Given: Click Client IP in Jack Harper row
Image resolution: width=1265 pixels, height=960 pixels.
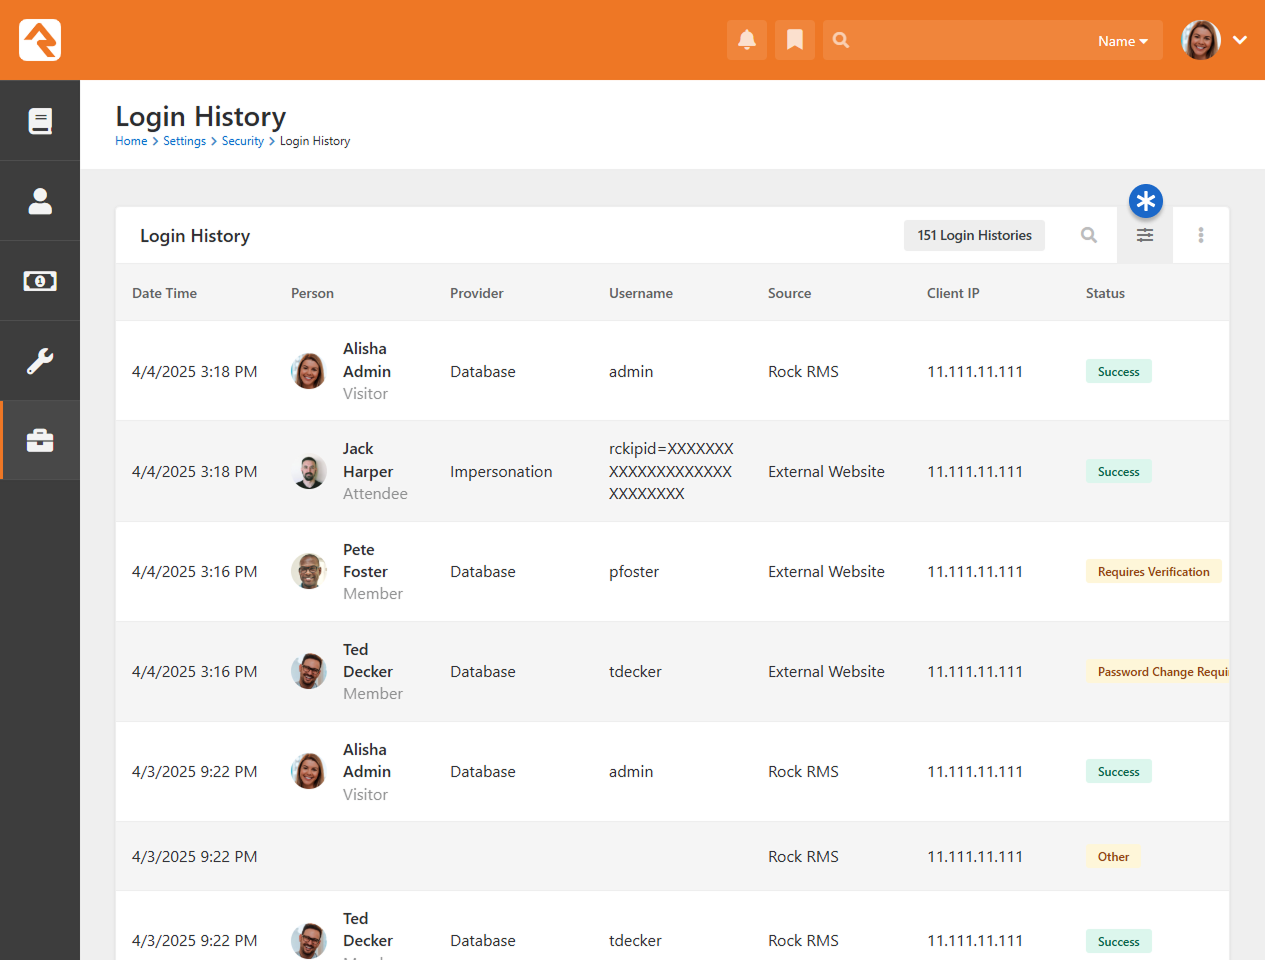Looking at the screenshot, I should (975, 471).
